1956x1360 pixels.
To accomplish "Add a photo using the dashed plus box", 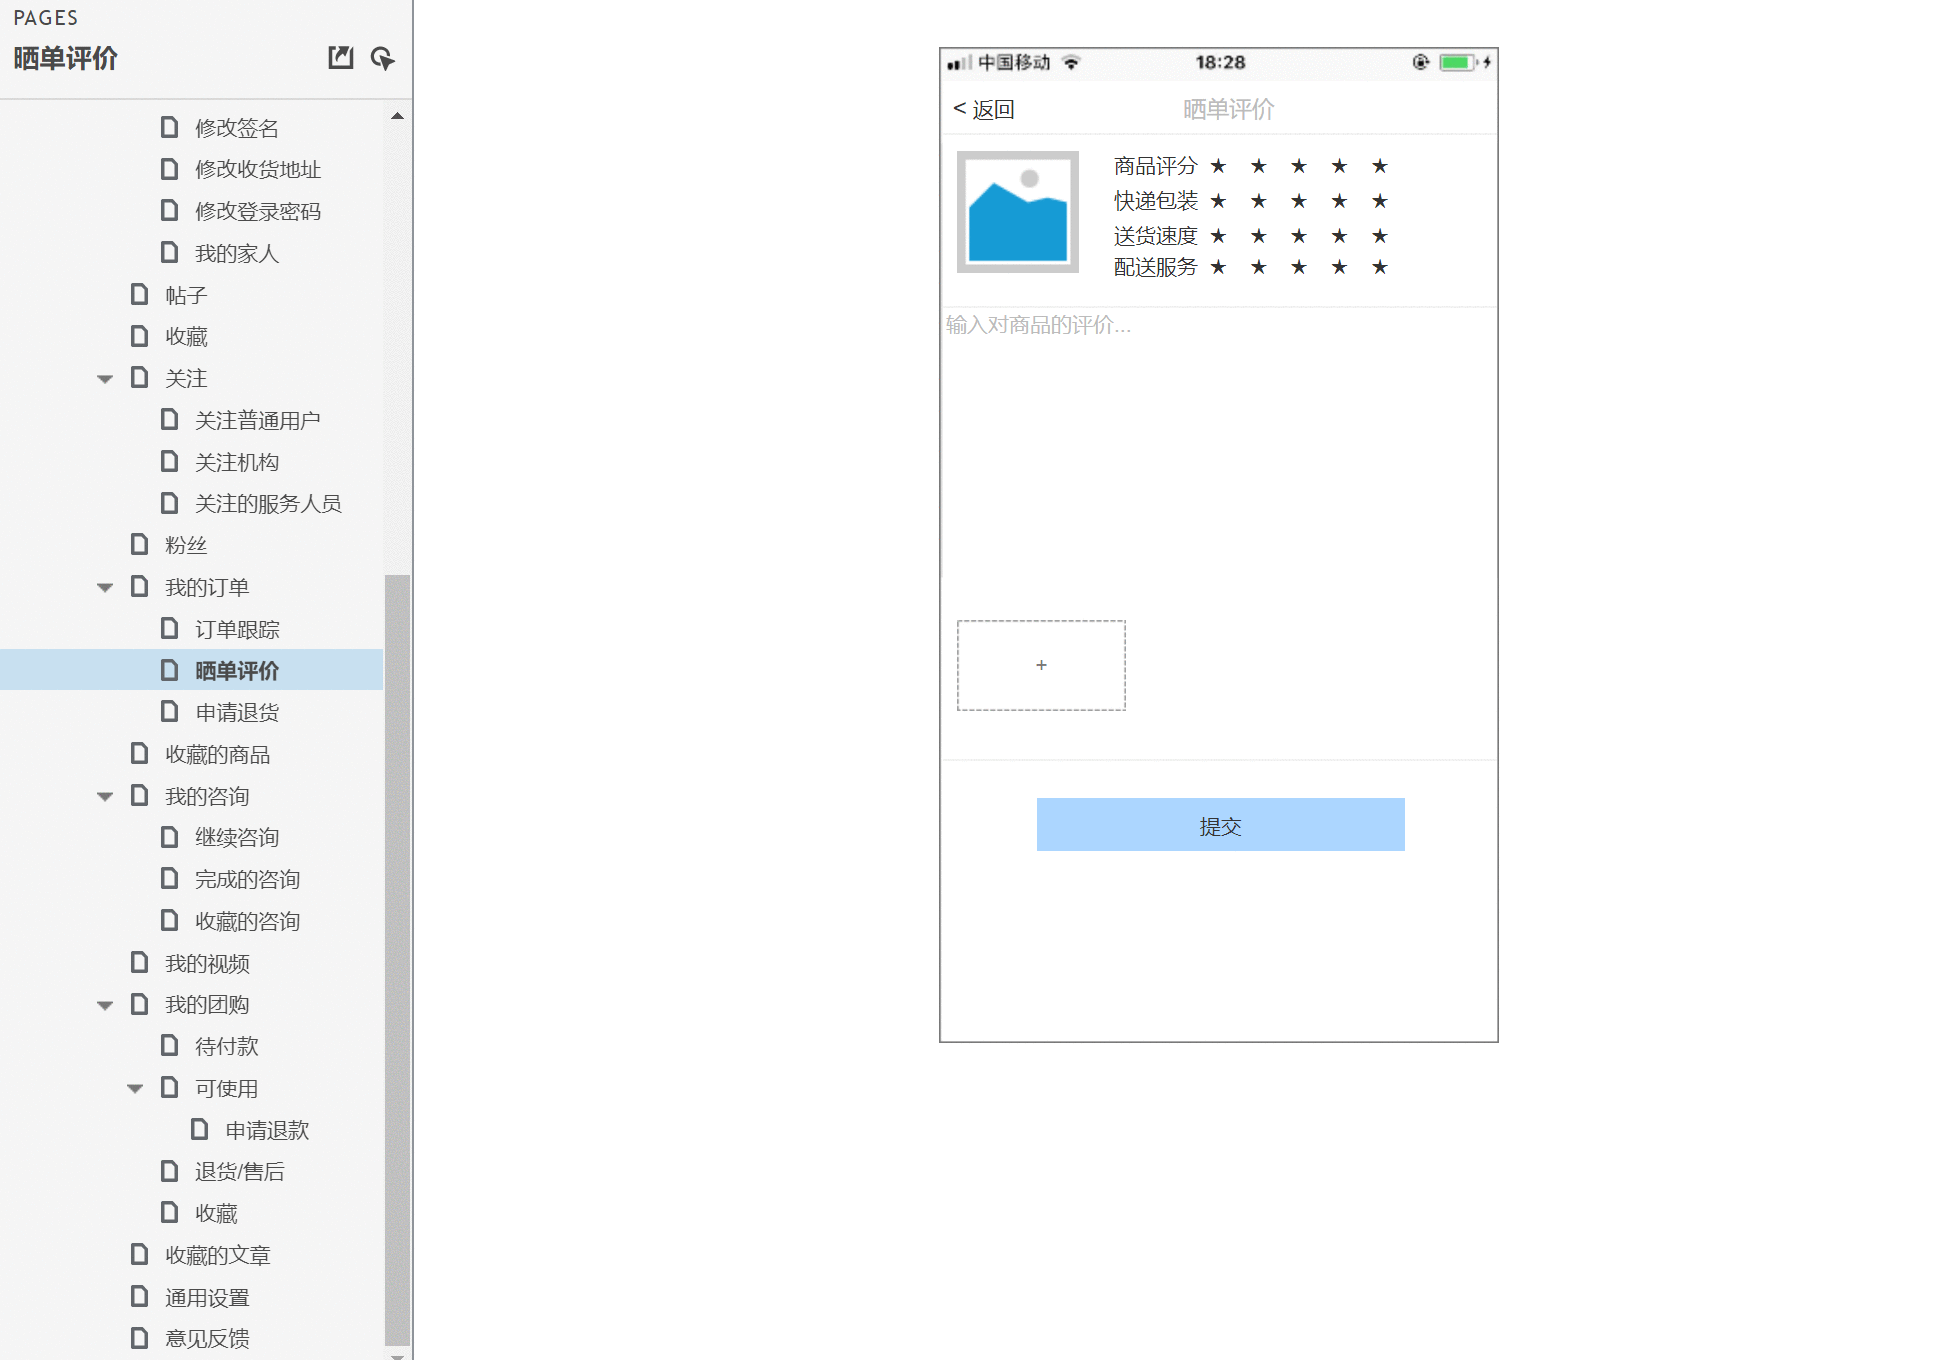I will tap(1041, 665).
